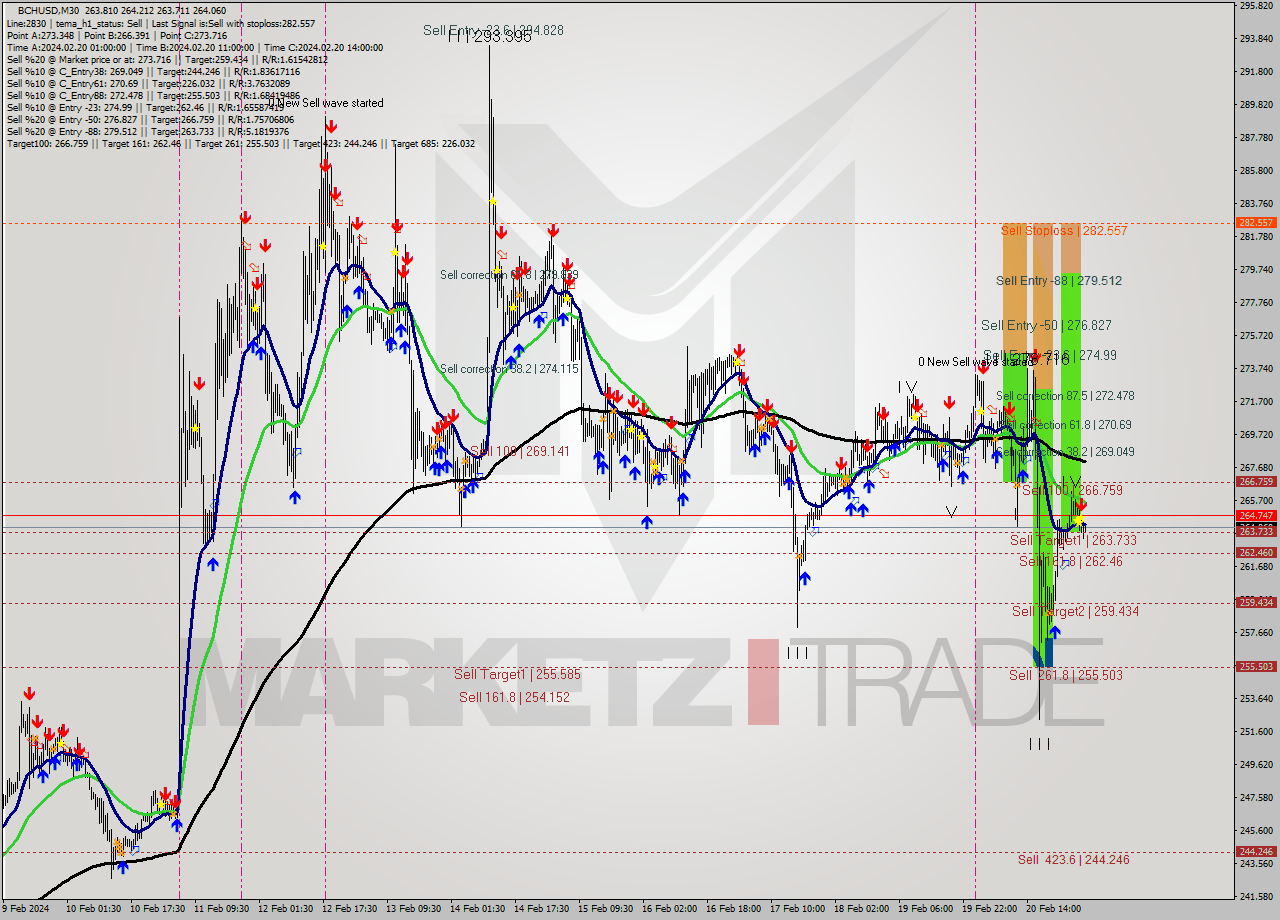Click the 'Sell 100 | 269.141' label
The width and height of the screenshot is (1280, 920).
pos(520,452)
